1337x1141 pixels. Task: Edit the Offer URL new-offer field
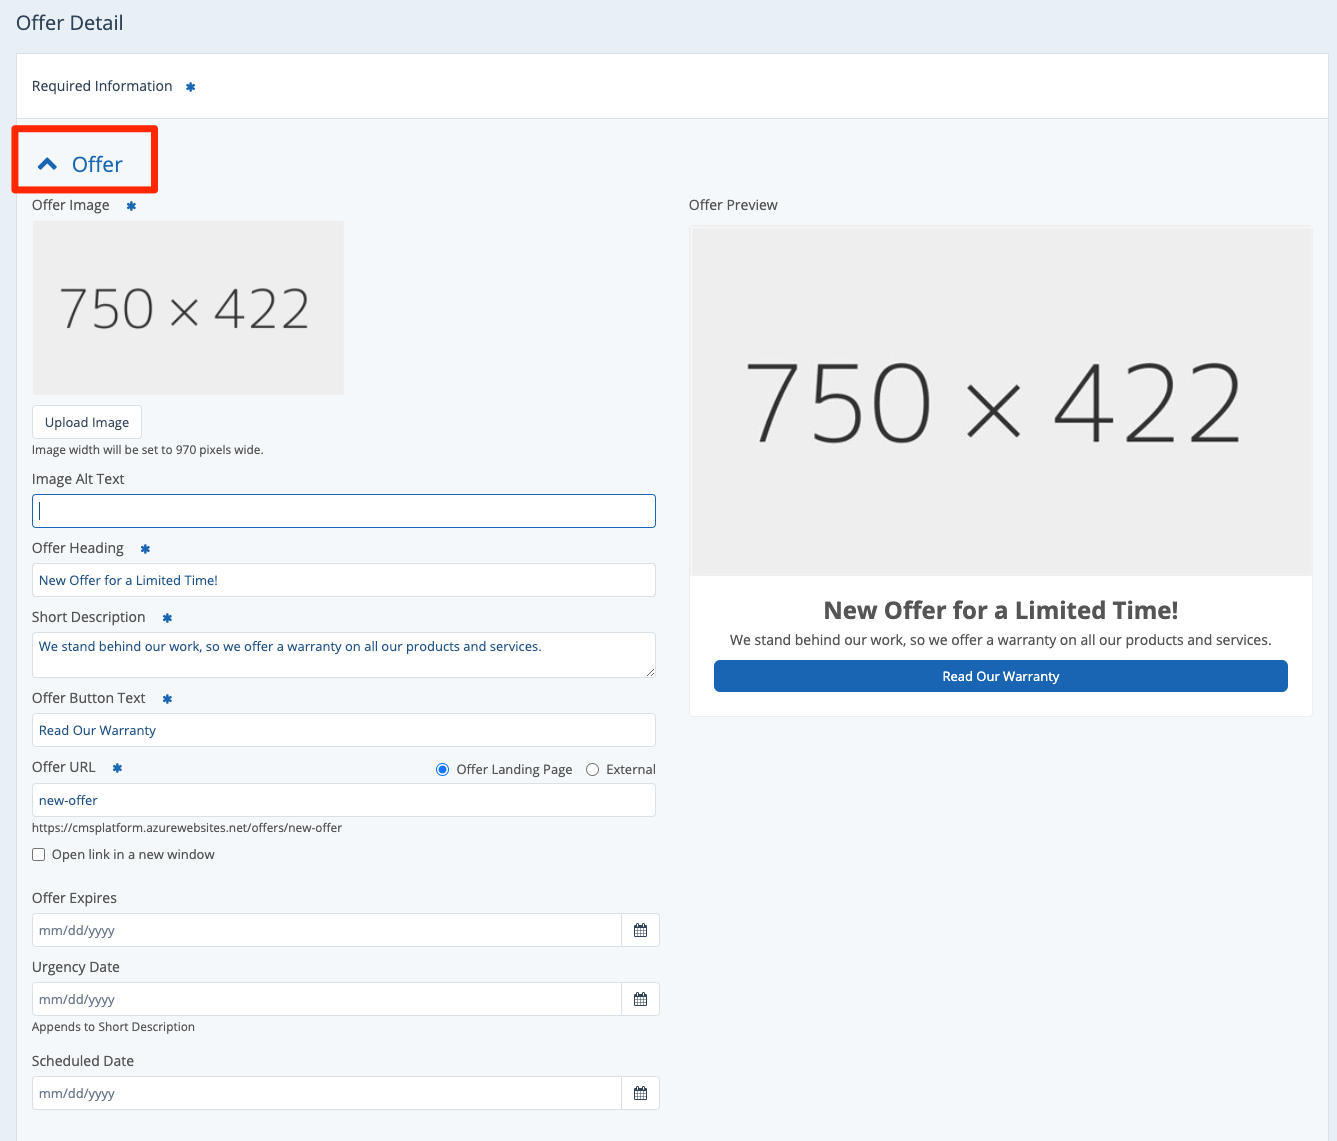pyautogui.click(x=343, y=800)
